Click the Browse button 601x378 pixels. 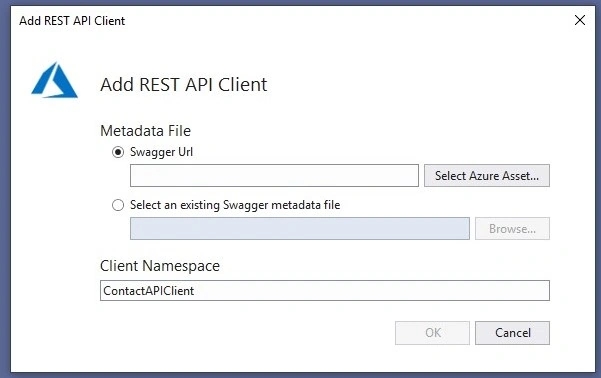coord(512,228)
